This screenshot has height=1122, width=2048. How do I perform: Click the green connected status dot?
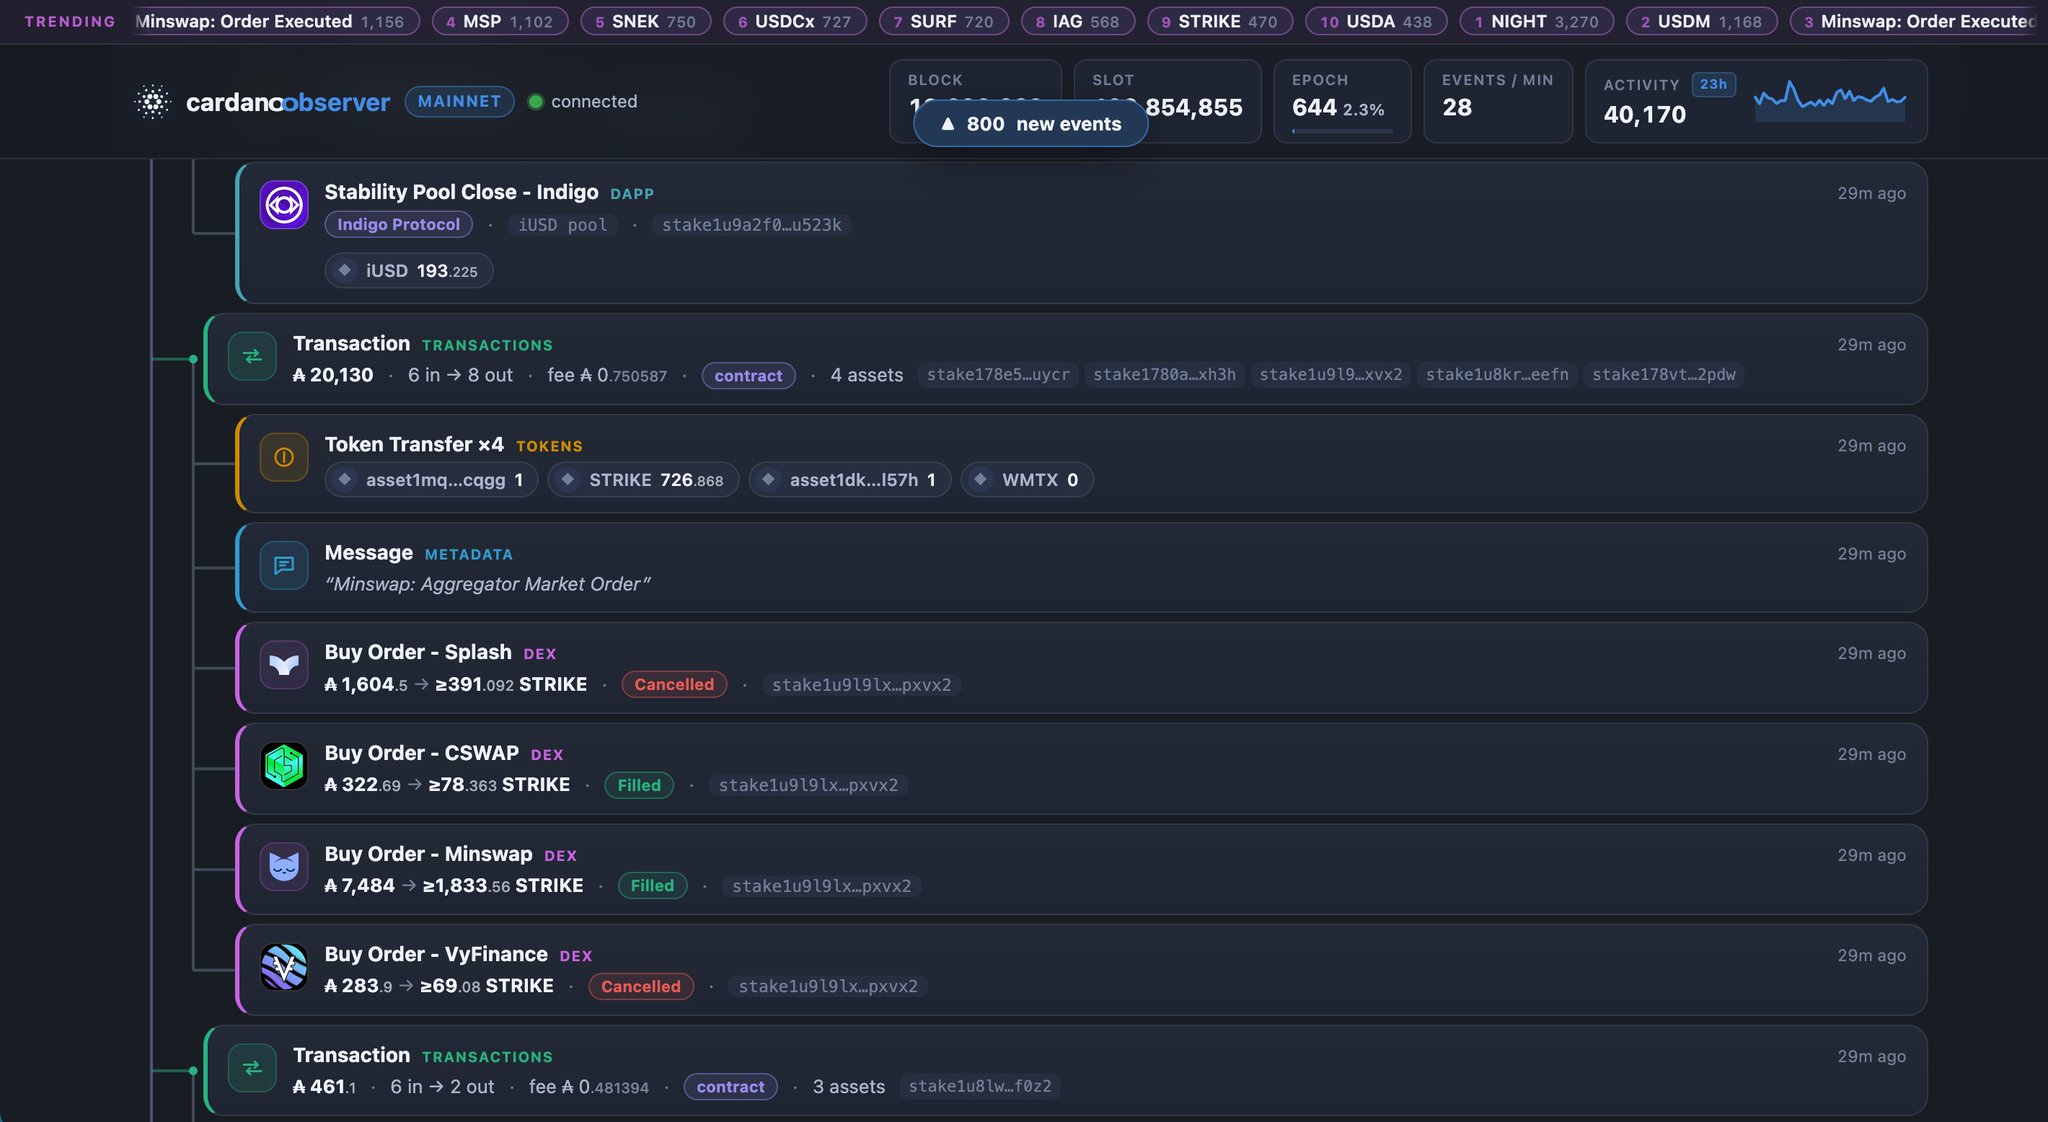pos(535,101)
